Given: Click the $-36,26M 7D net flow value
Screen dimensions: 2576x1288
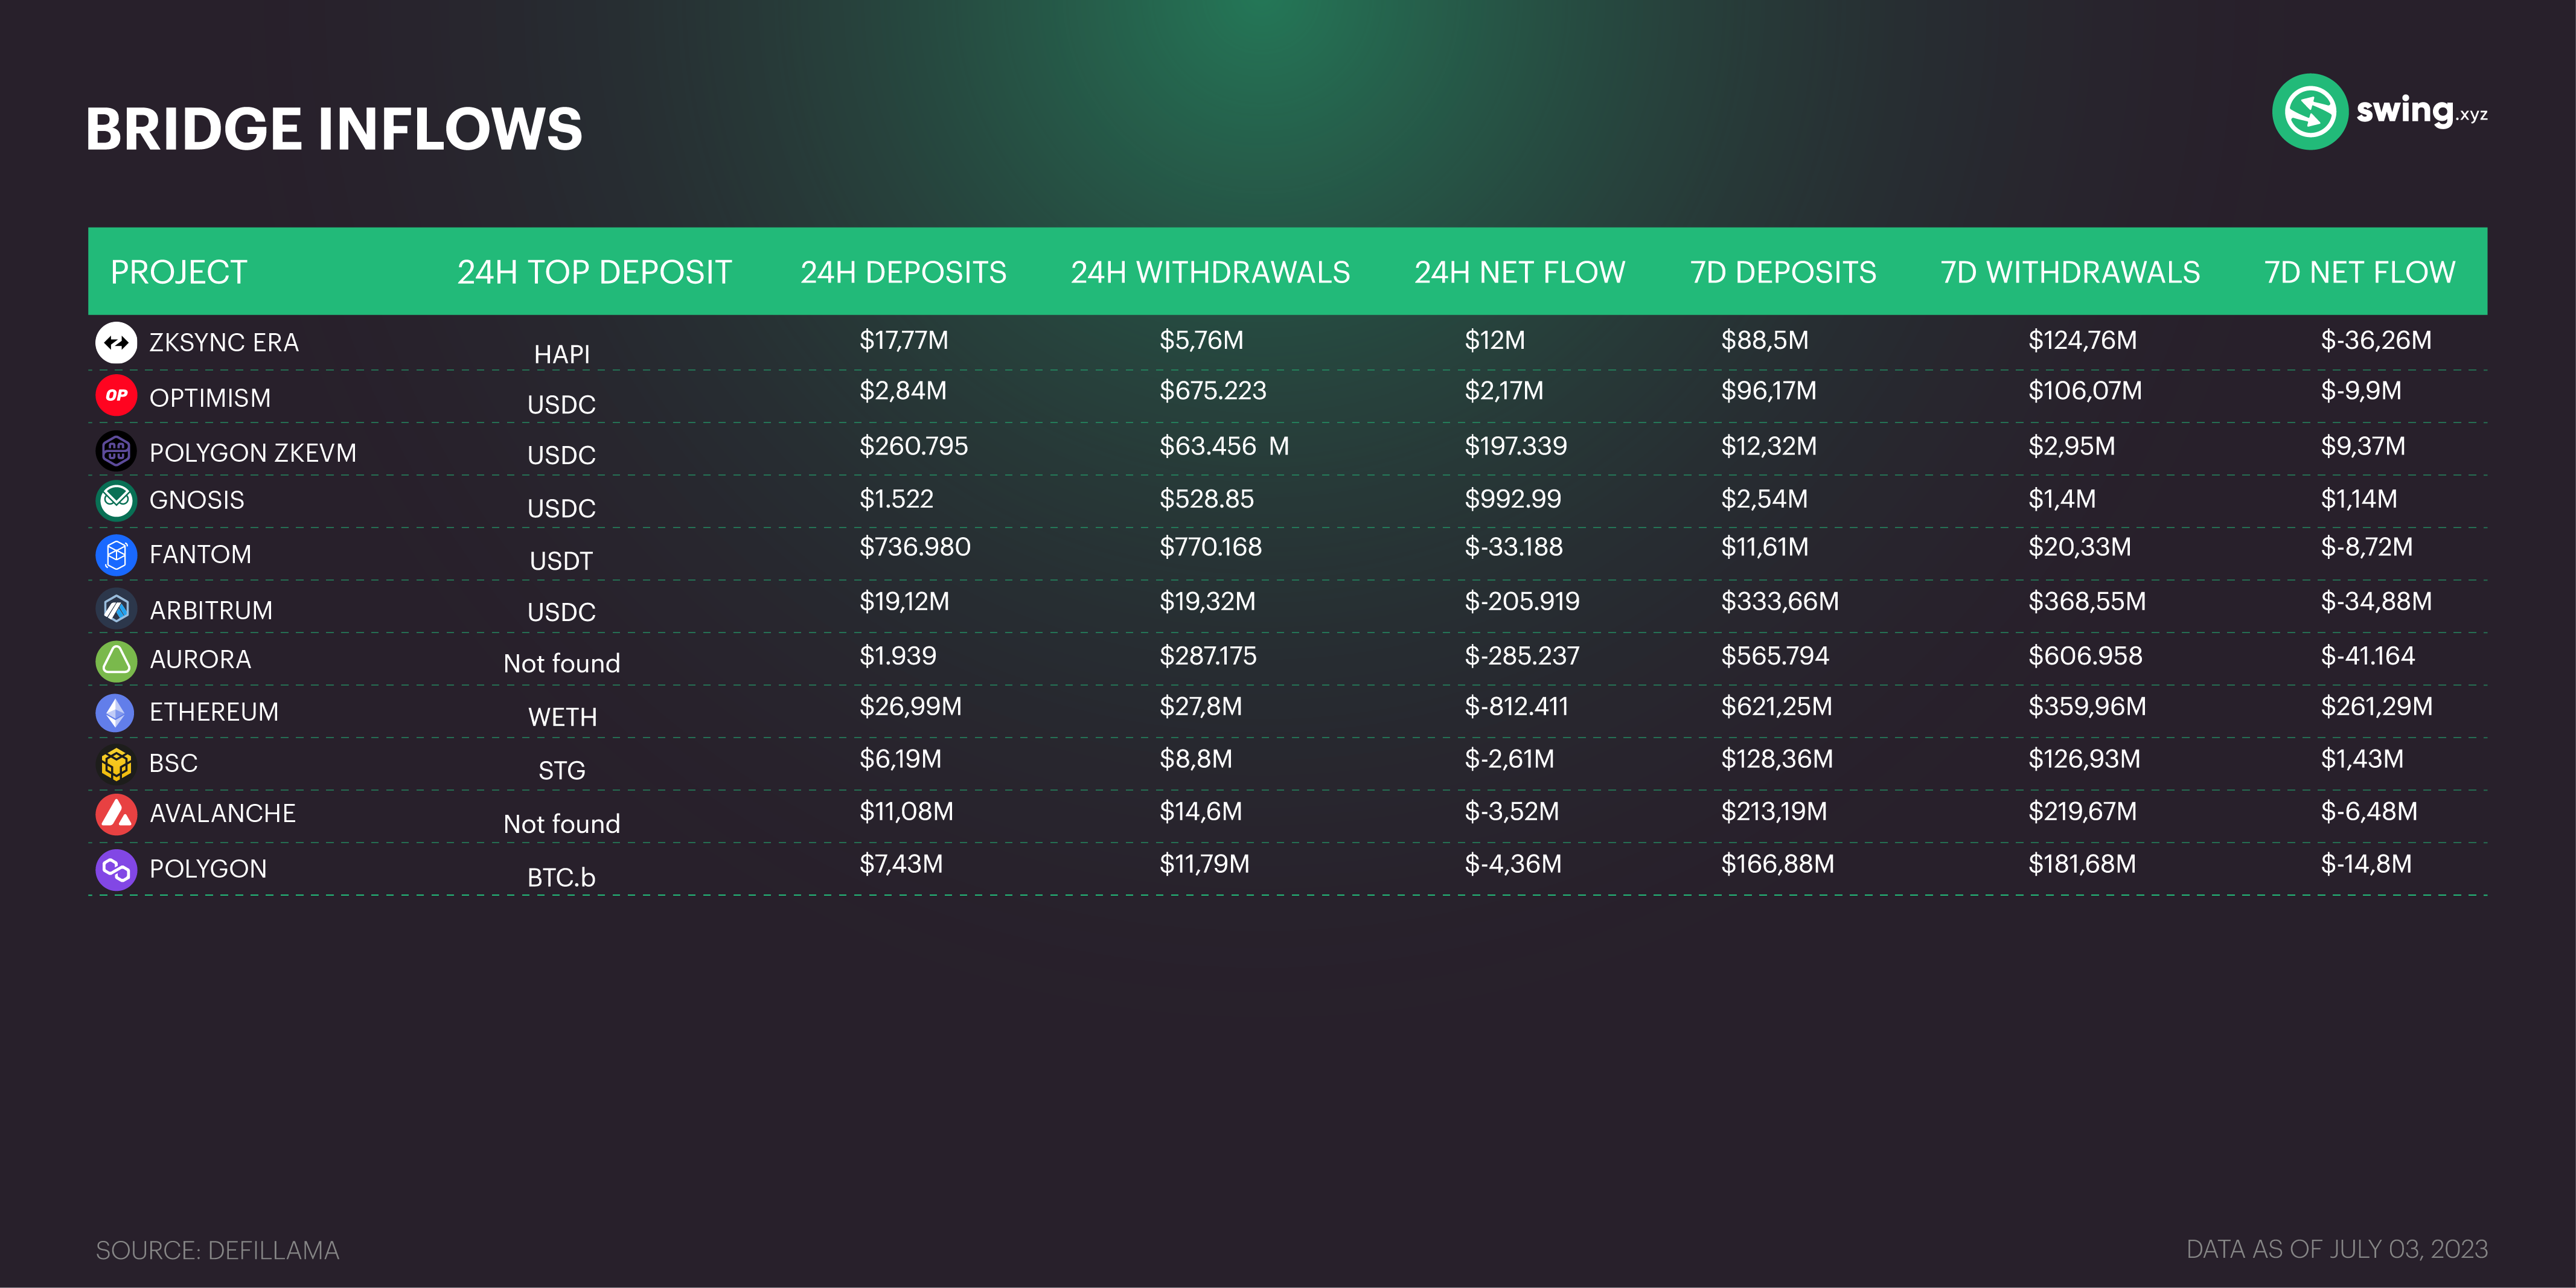Looking at the screenshot, I should 2377,341.
